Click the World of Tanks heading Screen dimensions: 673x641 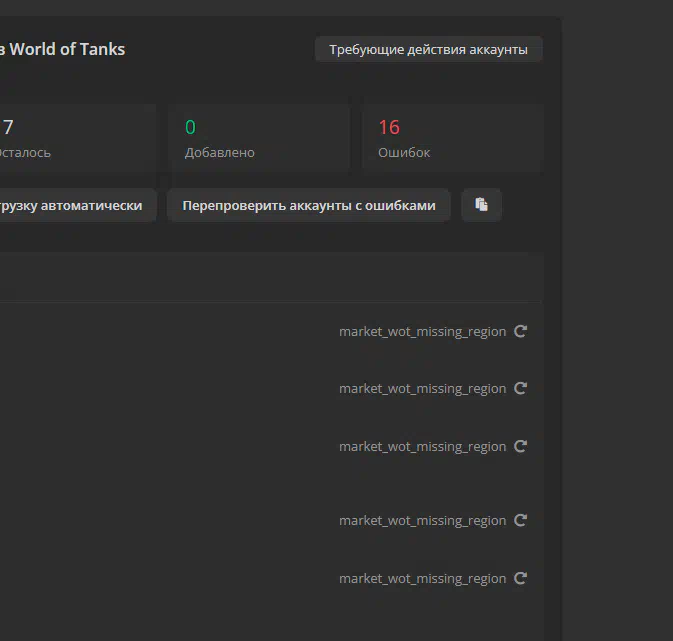63,49
